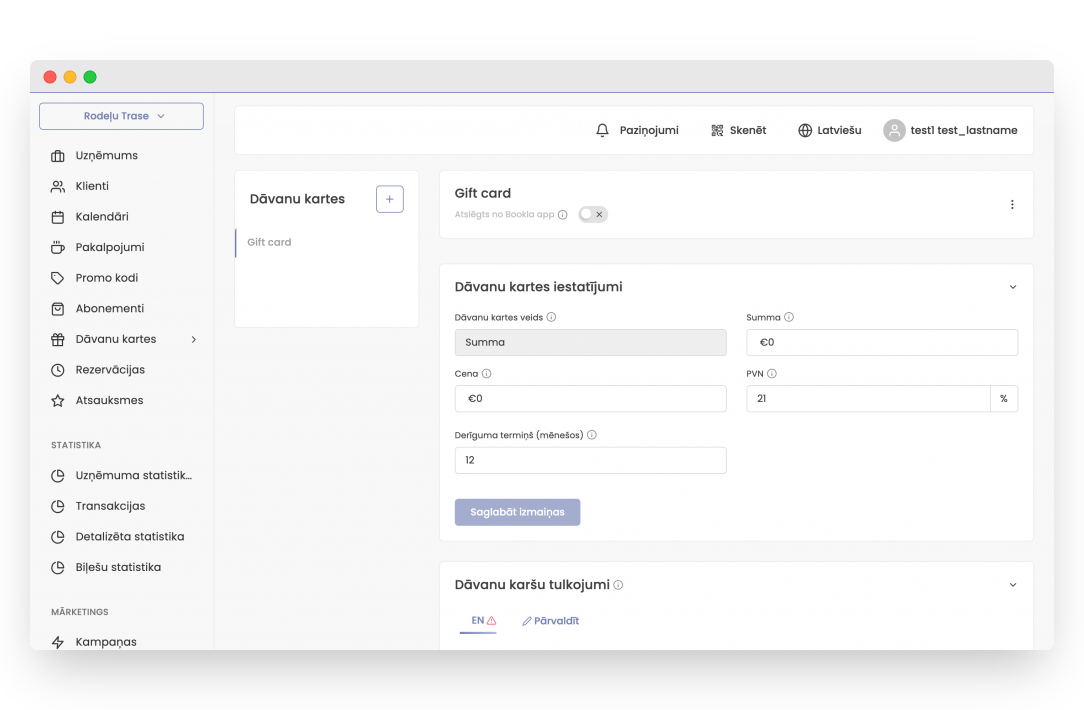Click info icon beside Cena label
Image resolution: width=1084 pixels, height=710 pixels.
pos(487,374)
